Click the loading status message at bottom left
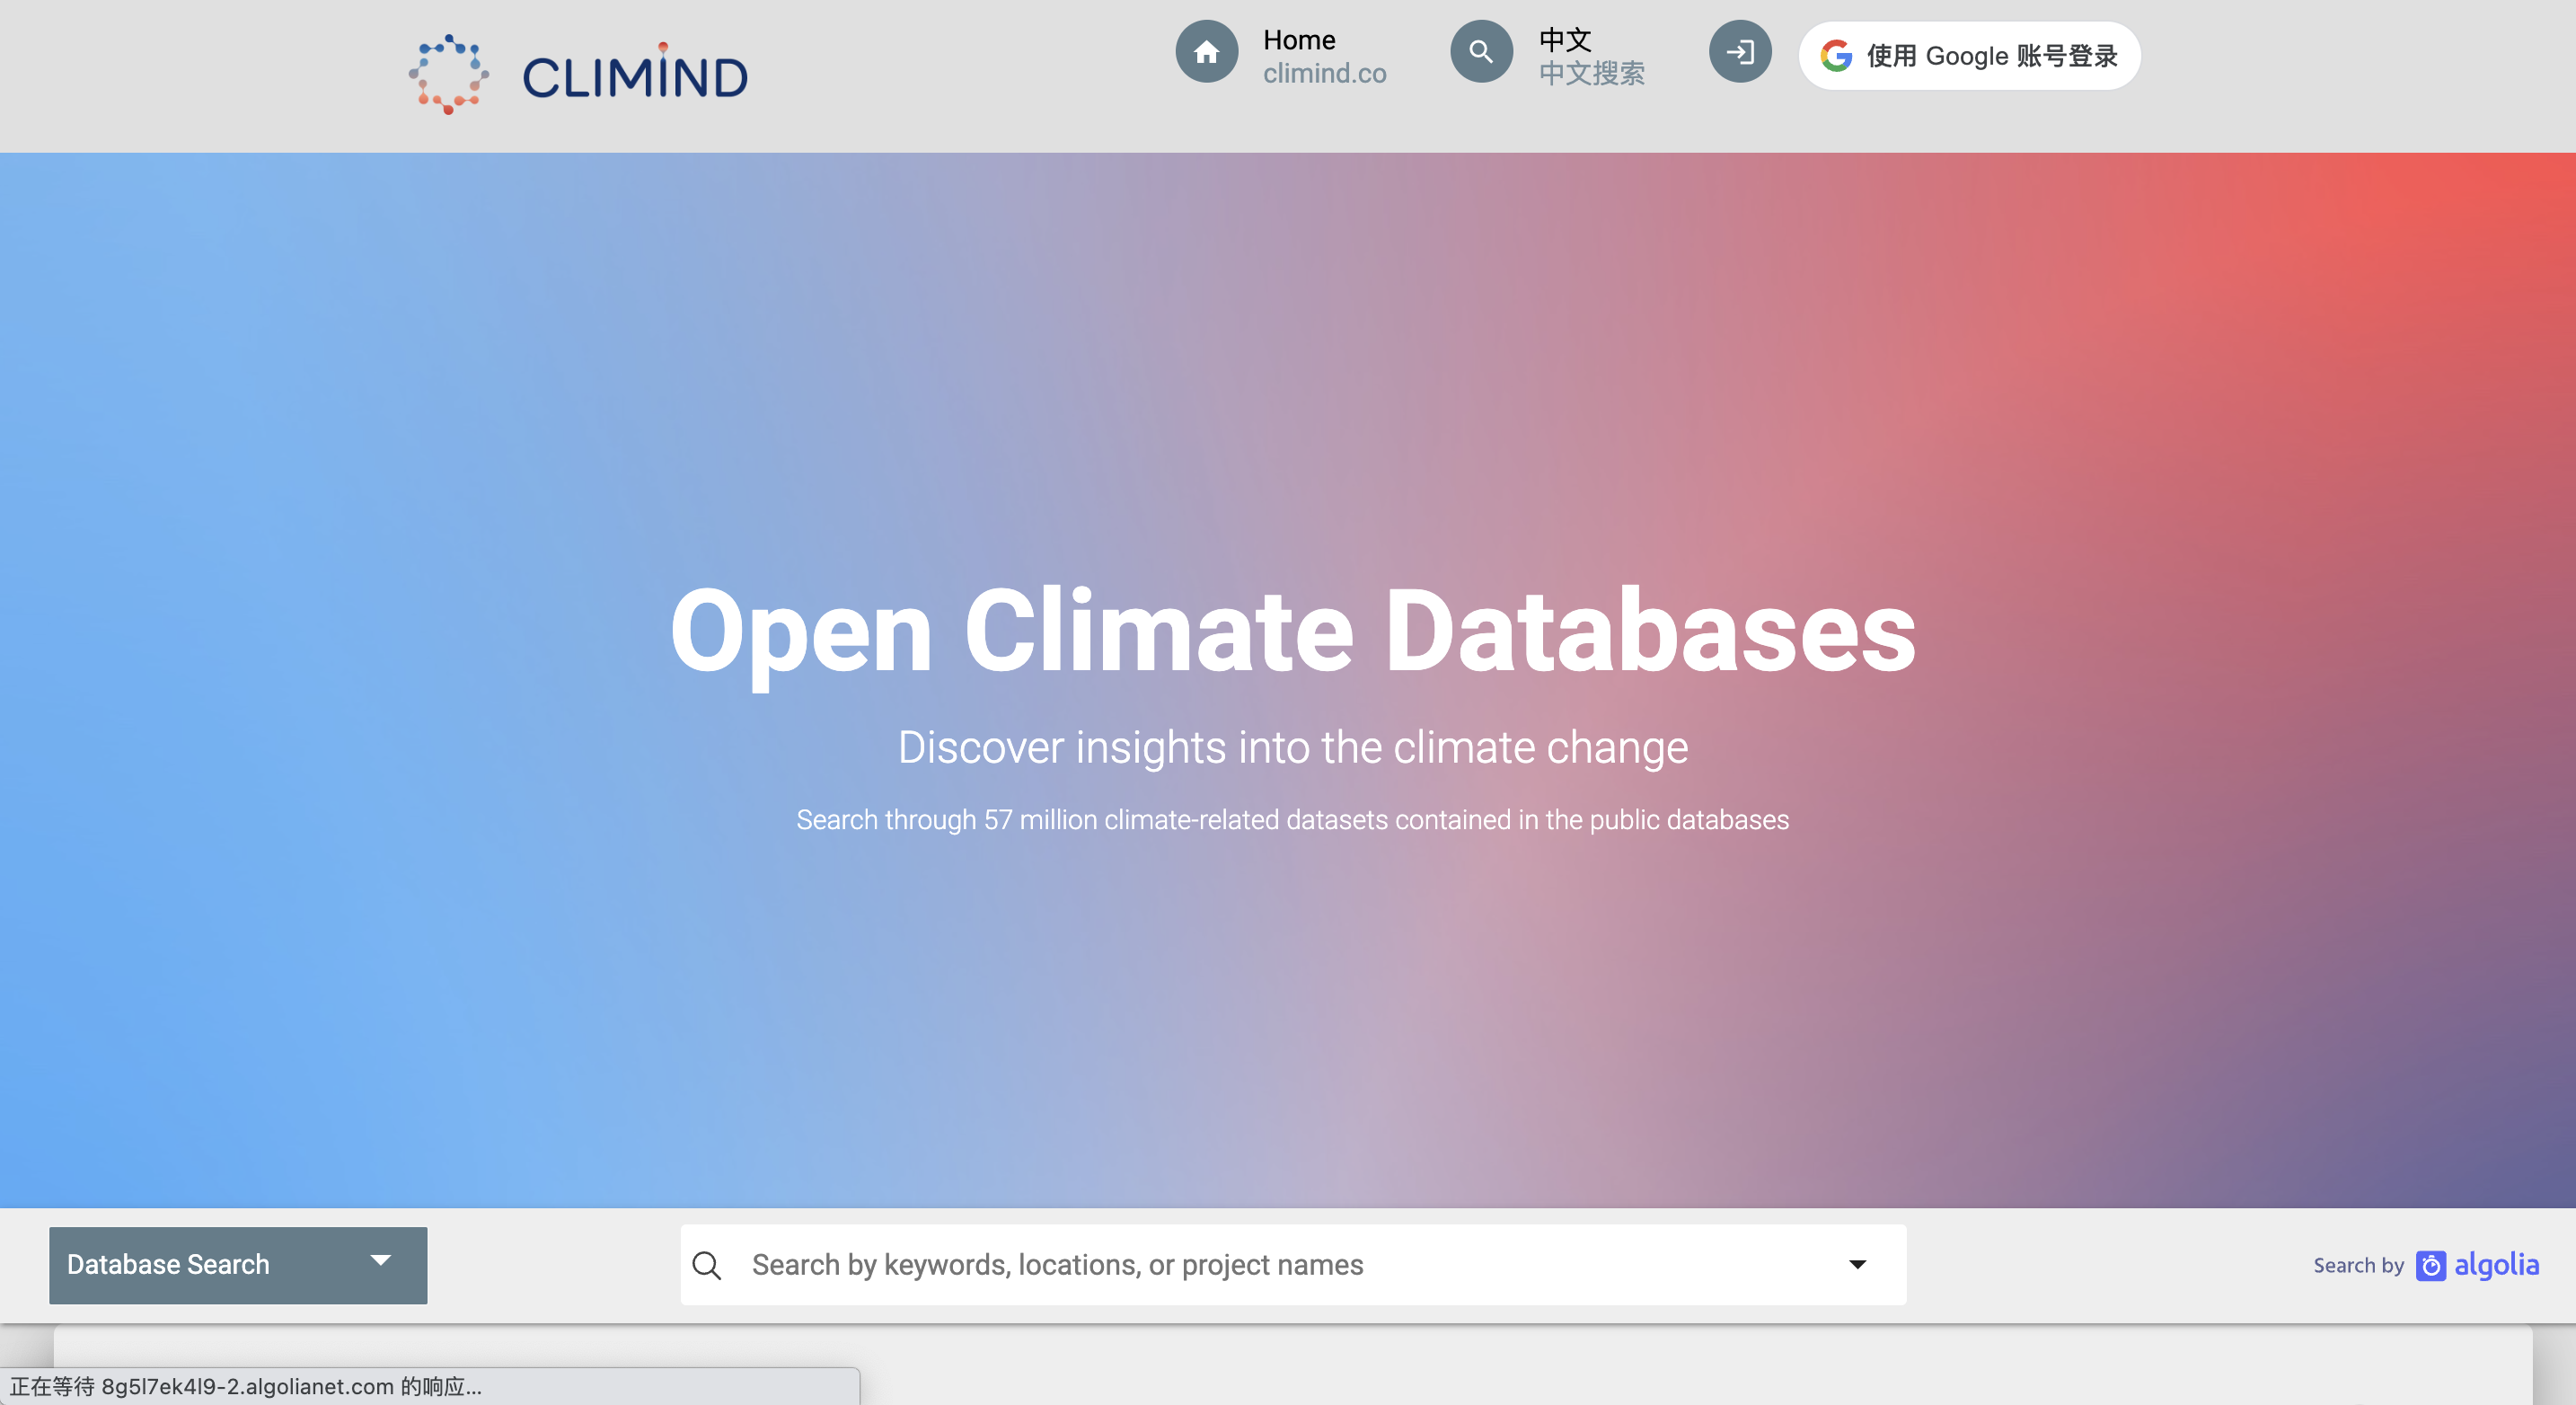2576x1405 pixels. pyautogui.click(x=250, y=1388)
